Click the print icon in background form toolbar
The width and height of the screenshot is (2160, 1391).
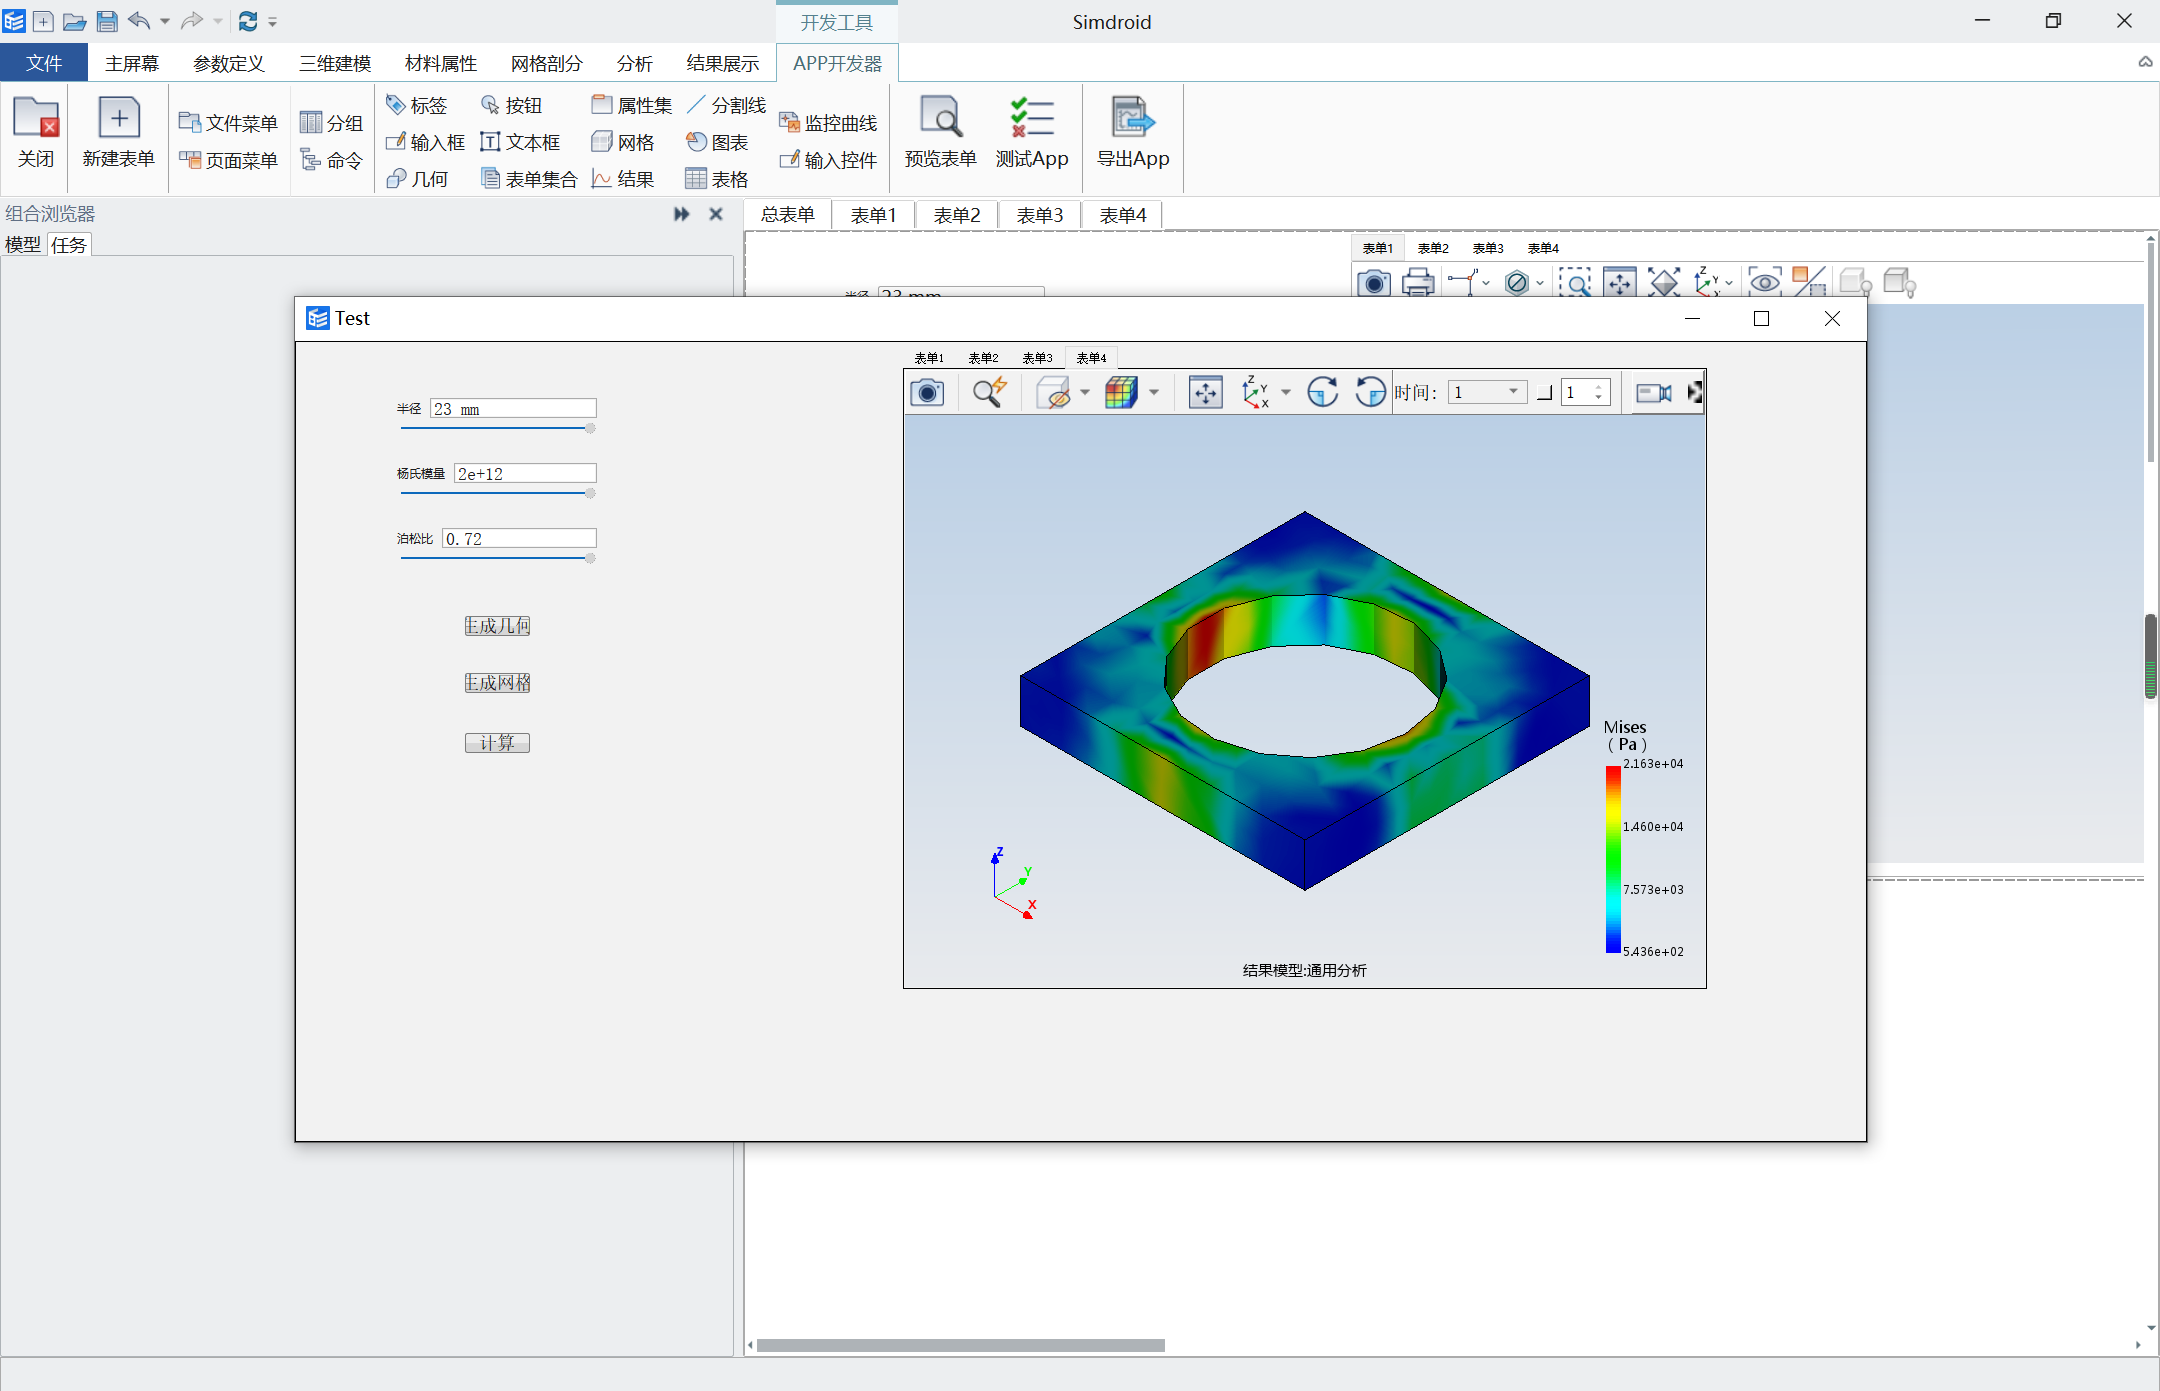coord(1418,283)
